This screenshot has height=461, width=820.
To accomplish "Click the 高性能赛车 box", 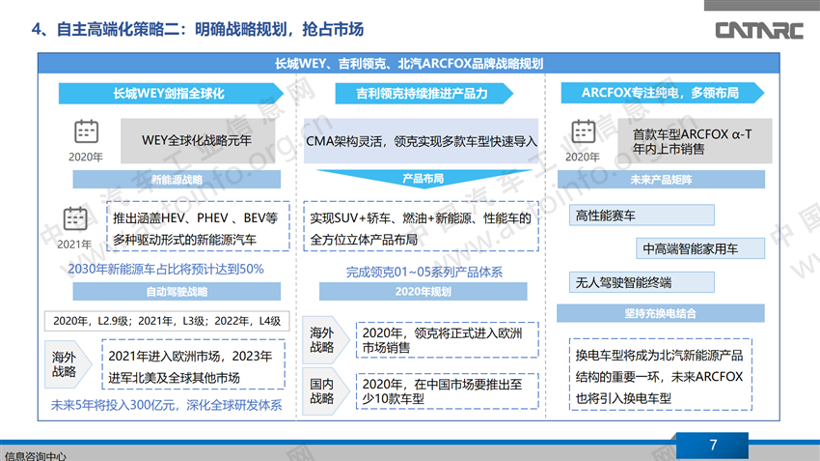I will (642, 215).
